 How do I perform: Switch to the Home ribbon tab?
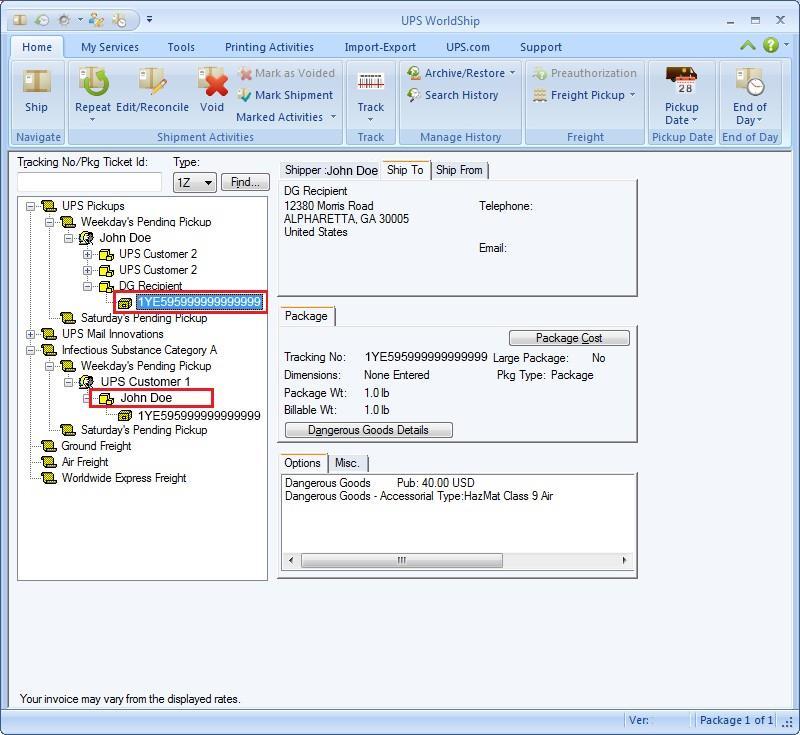coord(37,47)
